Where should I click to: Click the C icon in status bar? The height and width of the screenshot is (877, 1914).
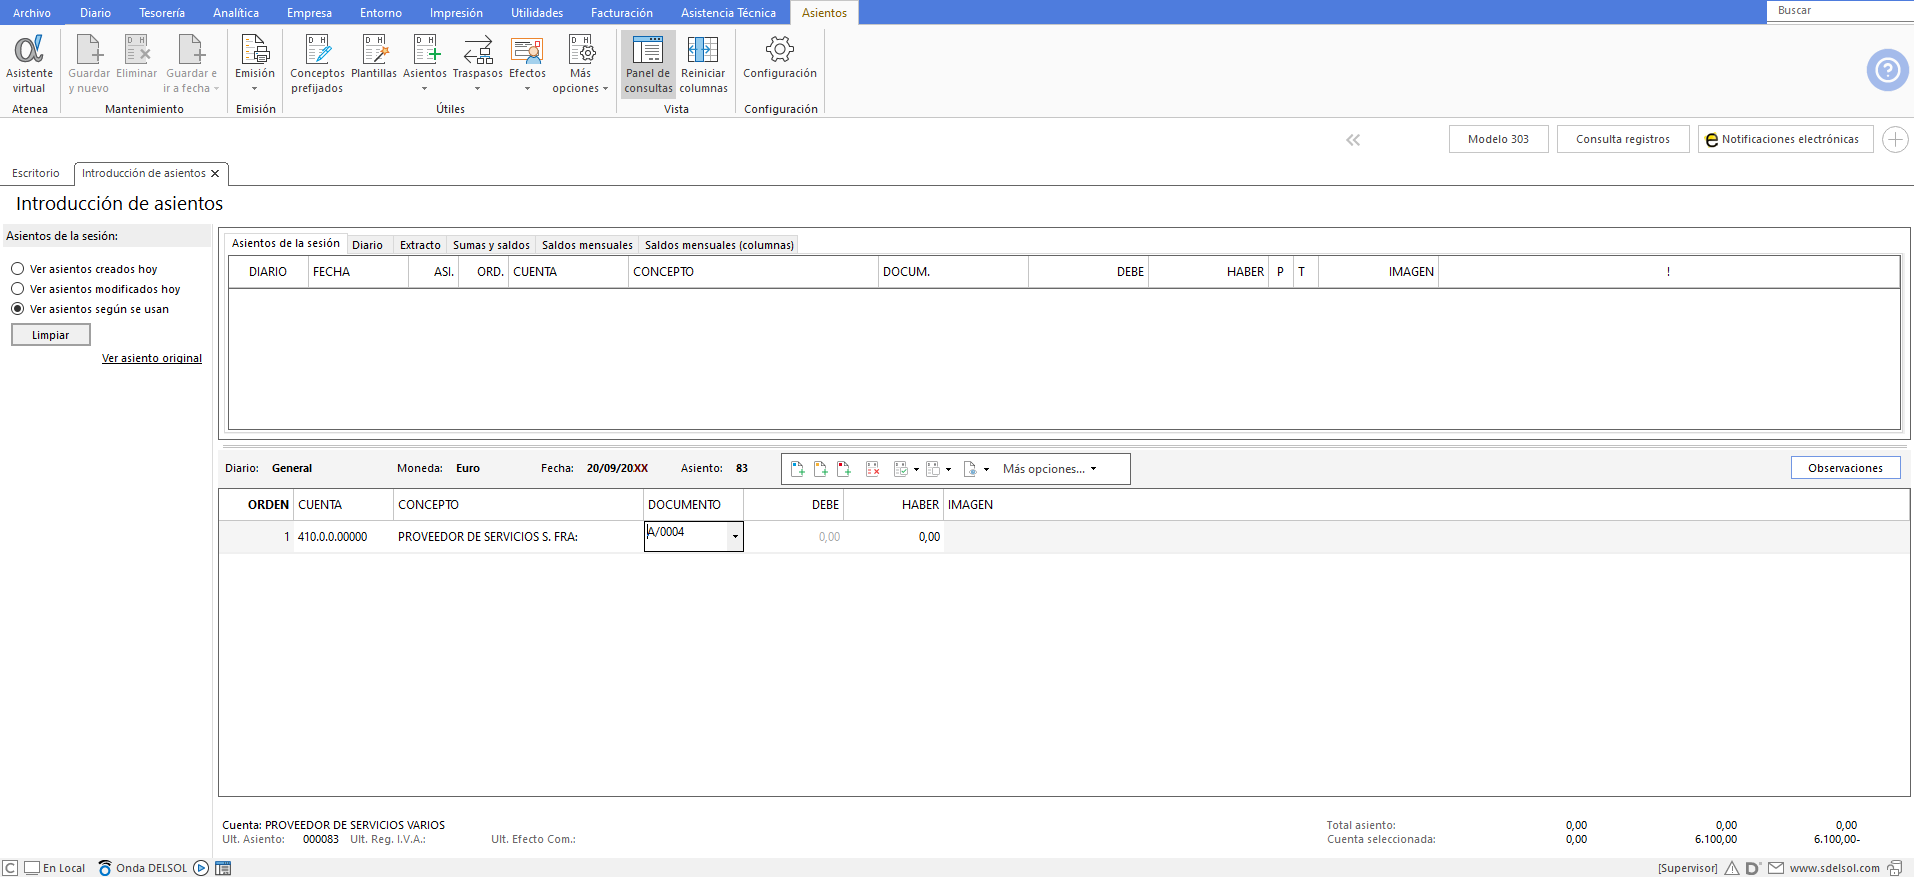point(10,868)
